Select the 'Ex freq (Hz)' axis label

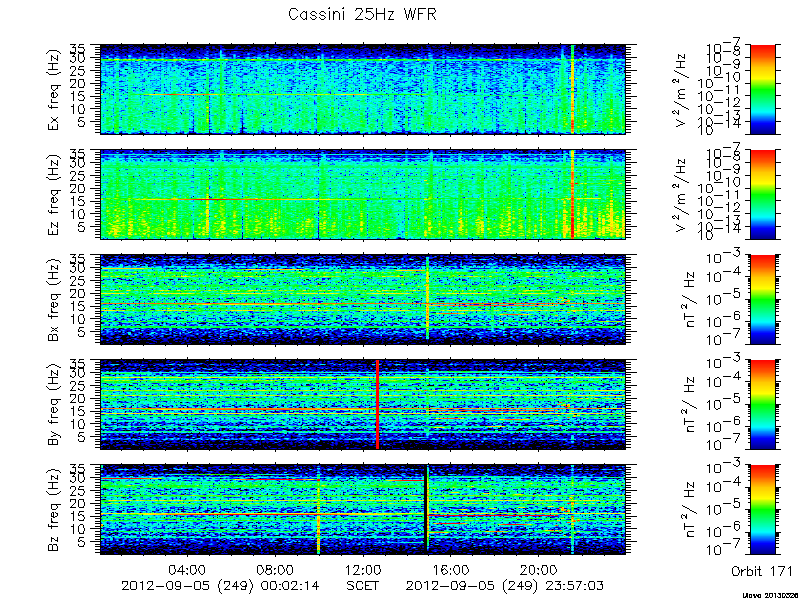[x=54, y=89]
